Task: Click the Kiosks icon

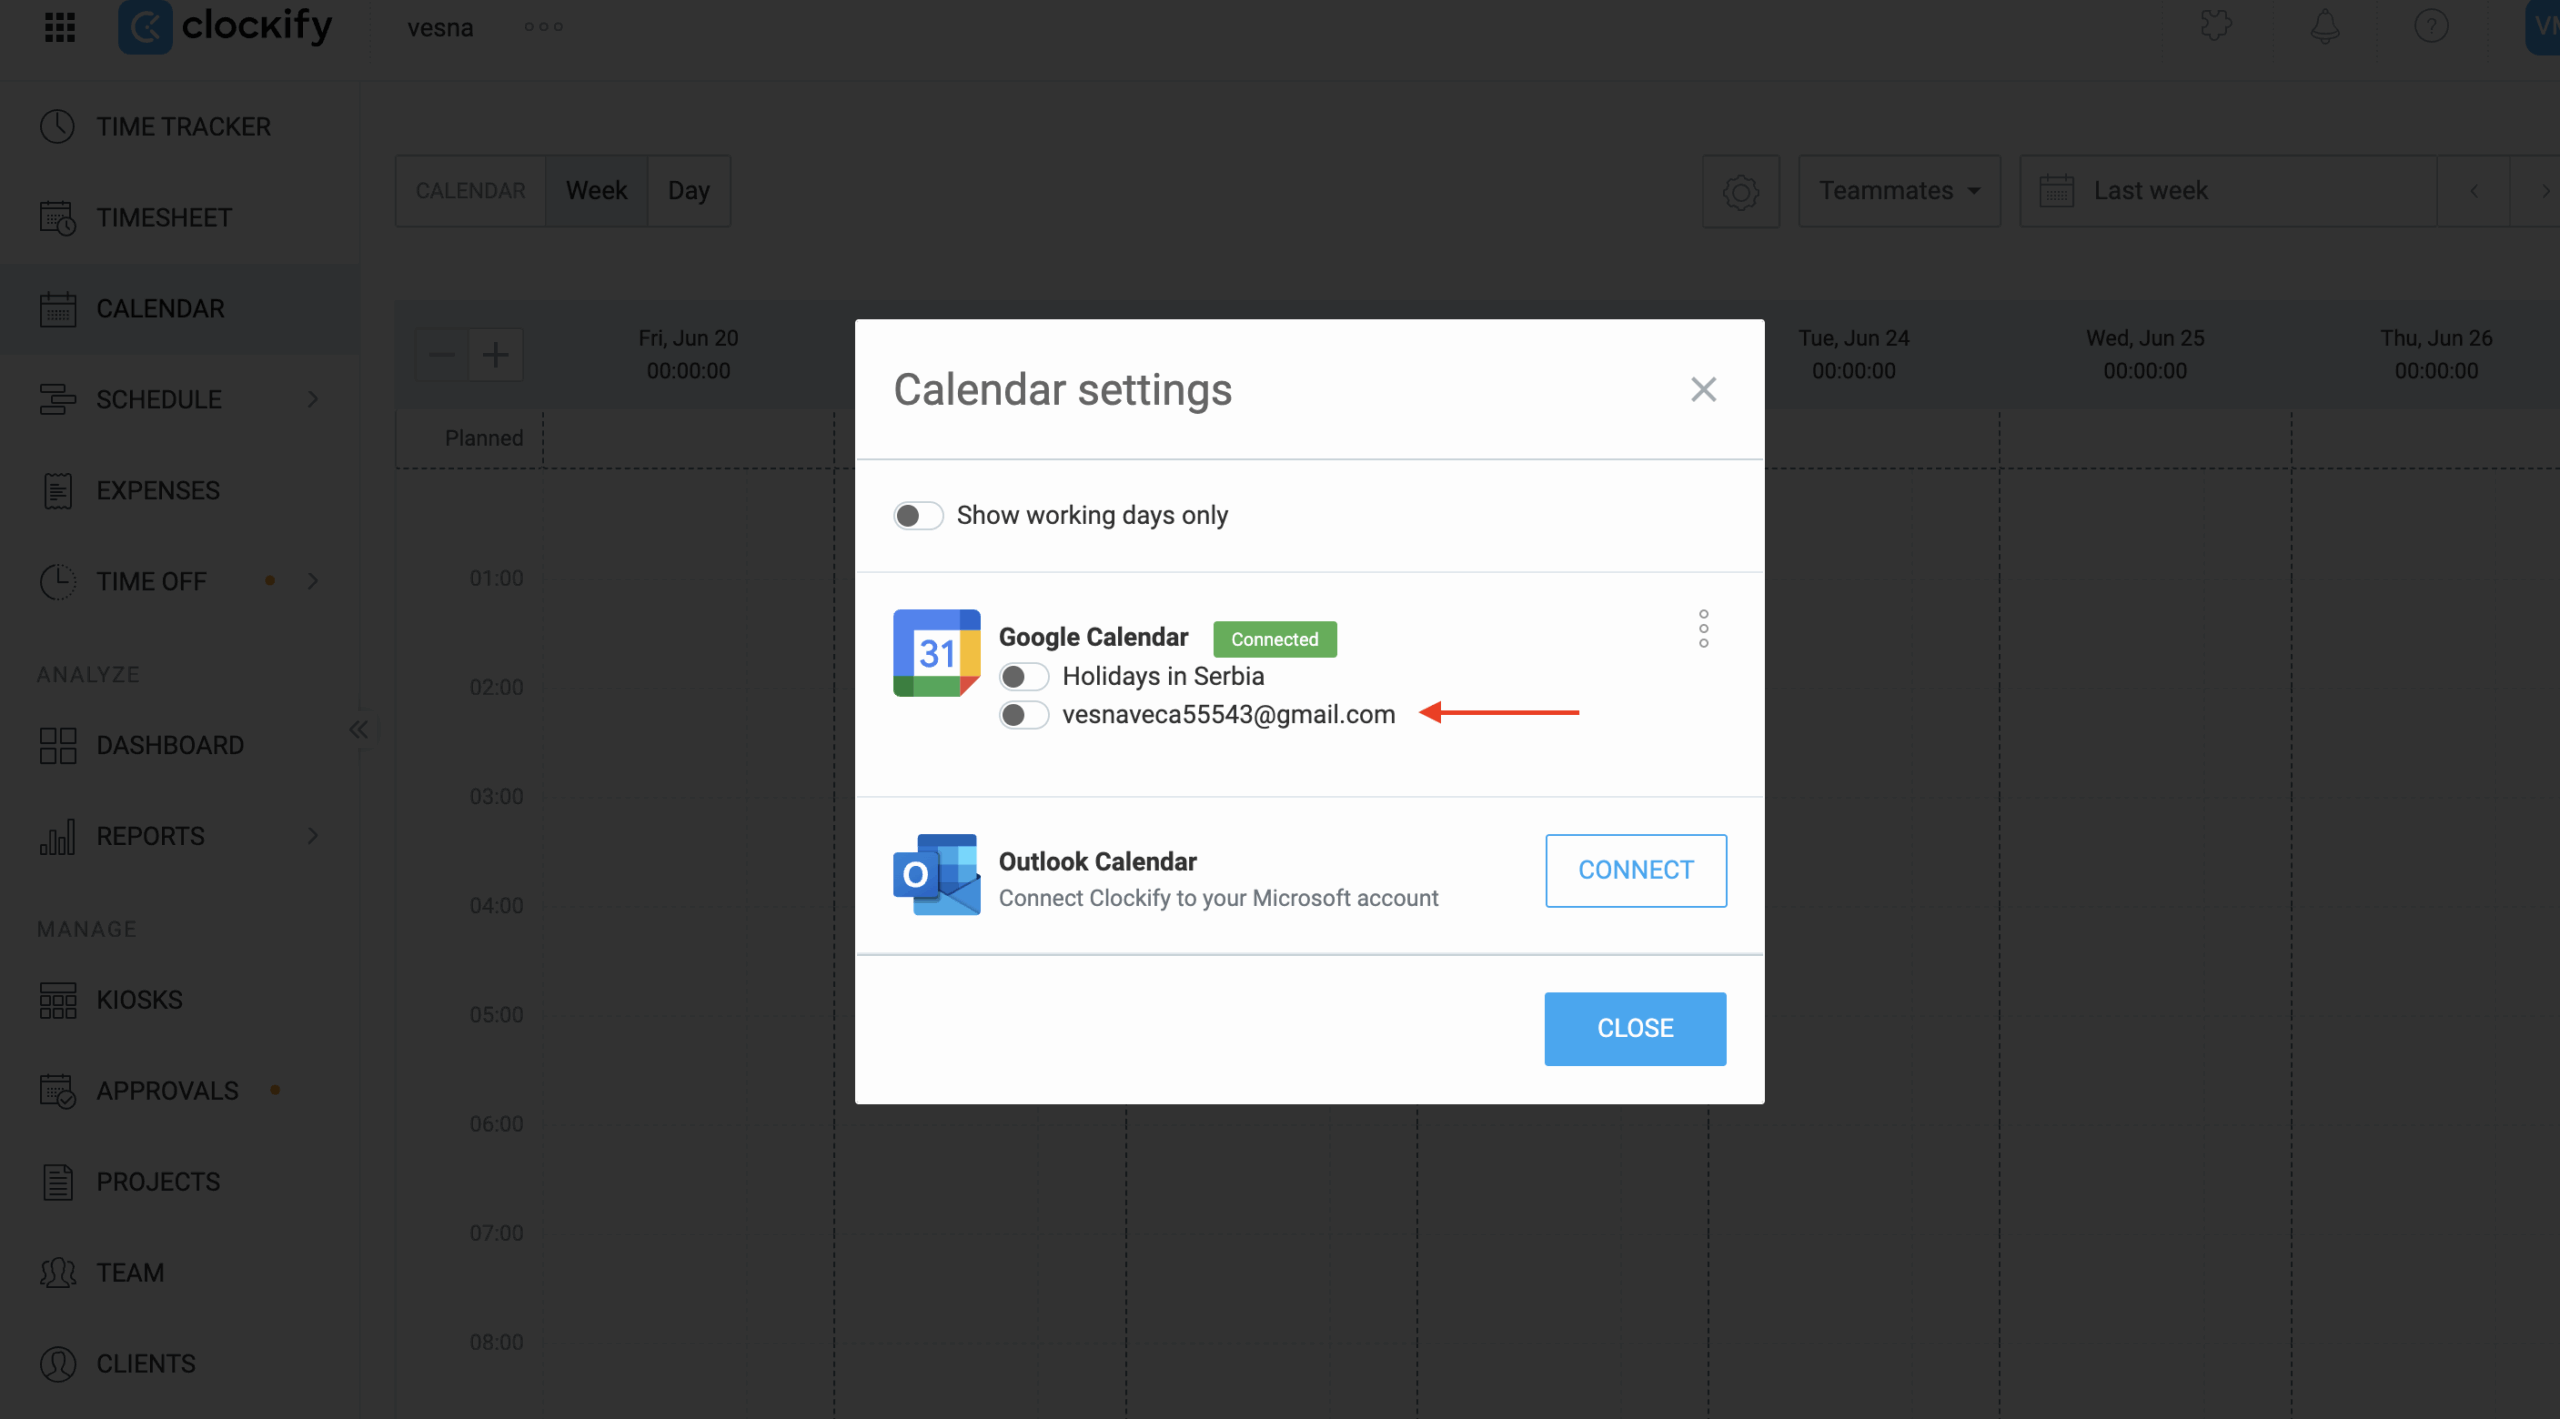Action: pos(58,1000)
